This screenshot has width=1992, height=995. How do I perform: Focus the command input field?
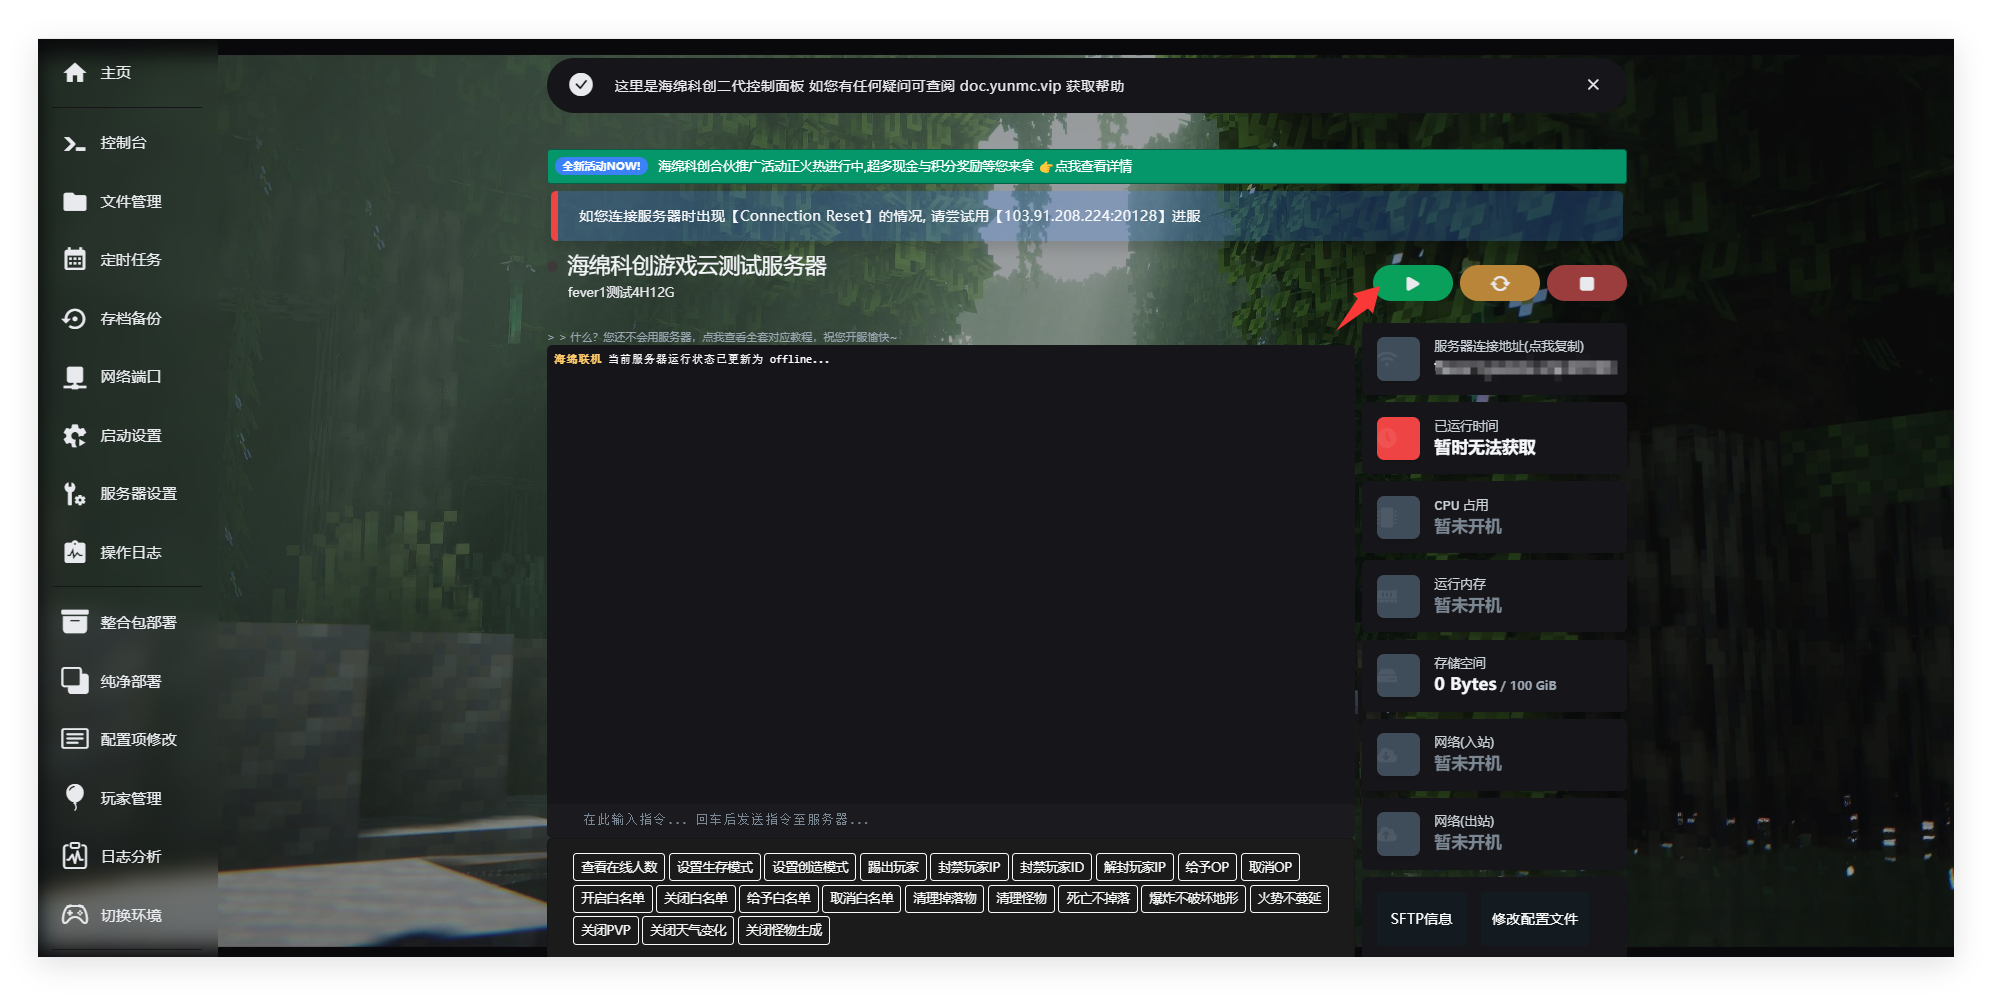[950, 820]
